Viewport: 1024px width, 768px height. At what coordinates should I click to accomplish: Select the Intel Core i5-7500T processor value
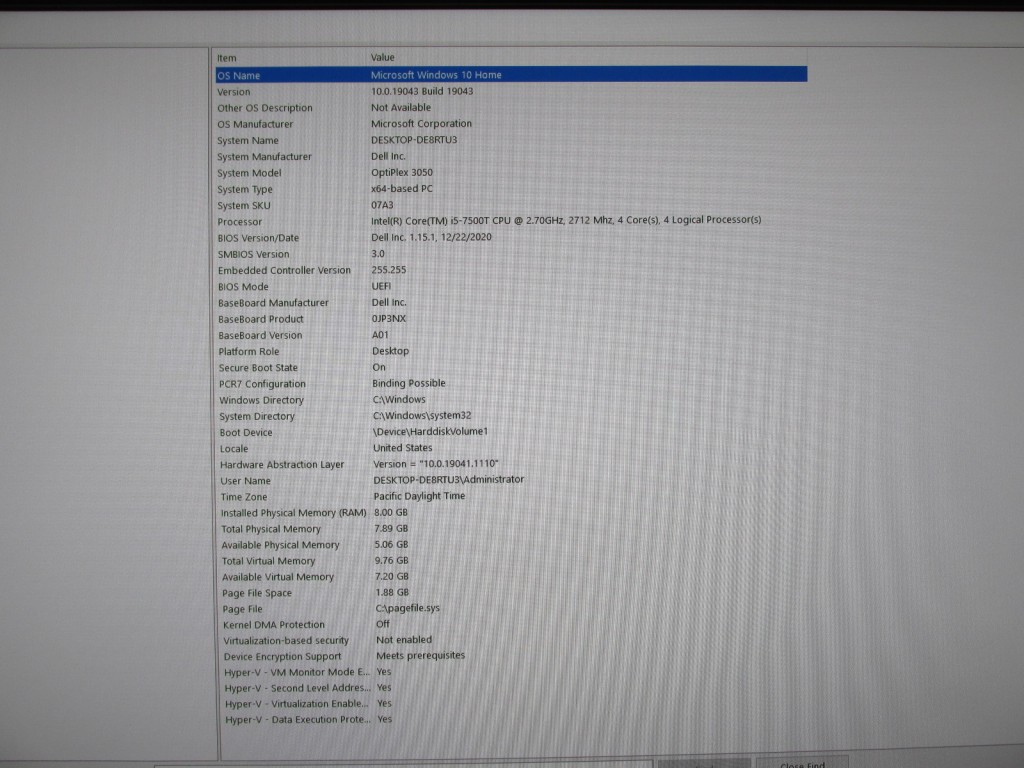566,220
